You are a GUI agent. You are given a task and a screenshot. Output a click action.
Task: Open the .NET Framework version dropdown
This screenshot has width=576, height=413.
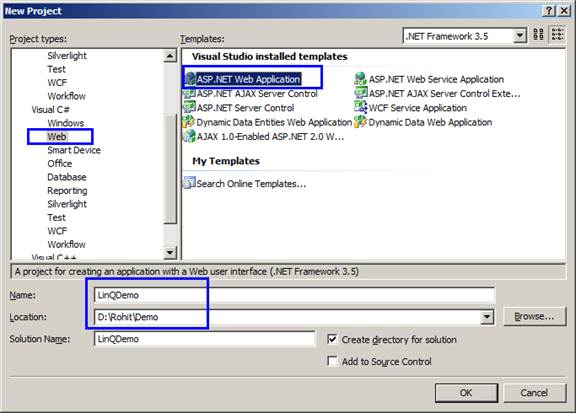pos(519,36)
